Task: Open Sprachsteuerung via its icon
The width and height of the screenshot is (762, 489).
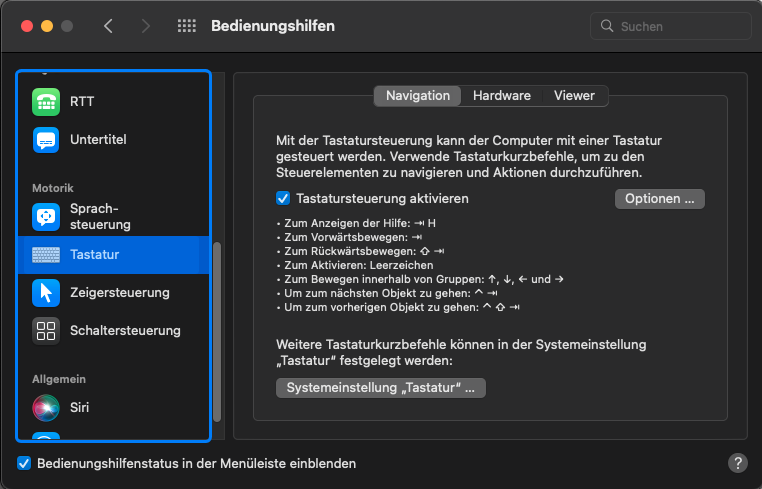Action: point(46,216)
